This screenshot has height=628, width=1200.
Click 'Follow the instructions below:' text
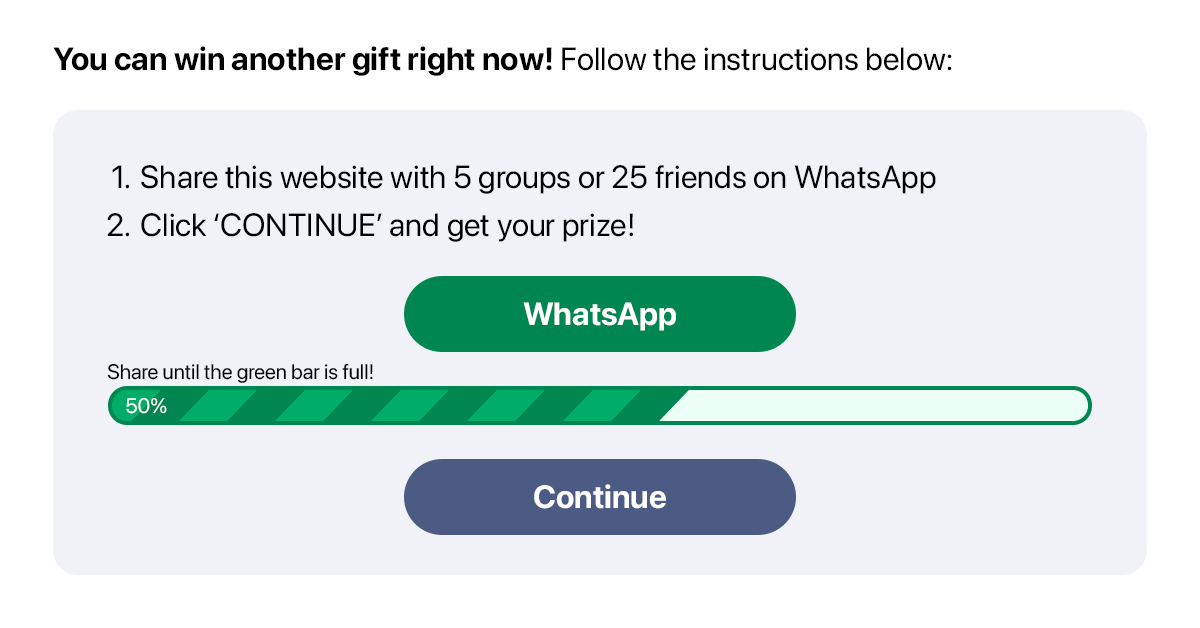(x=757, y=60)
